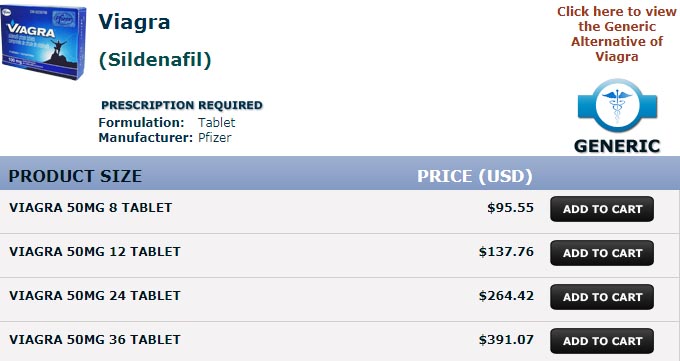The height and width of the screenshot is (361, 680).
Task: Add Viagra 50mg 36 tablet to cart
Action: [602, 341]
